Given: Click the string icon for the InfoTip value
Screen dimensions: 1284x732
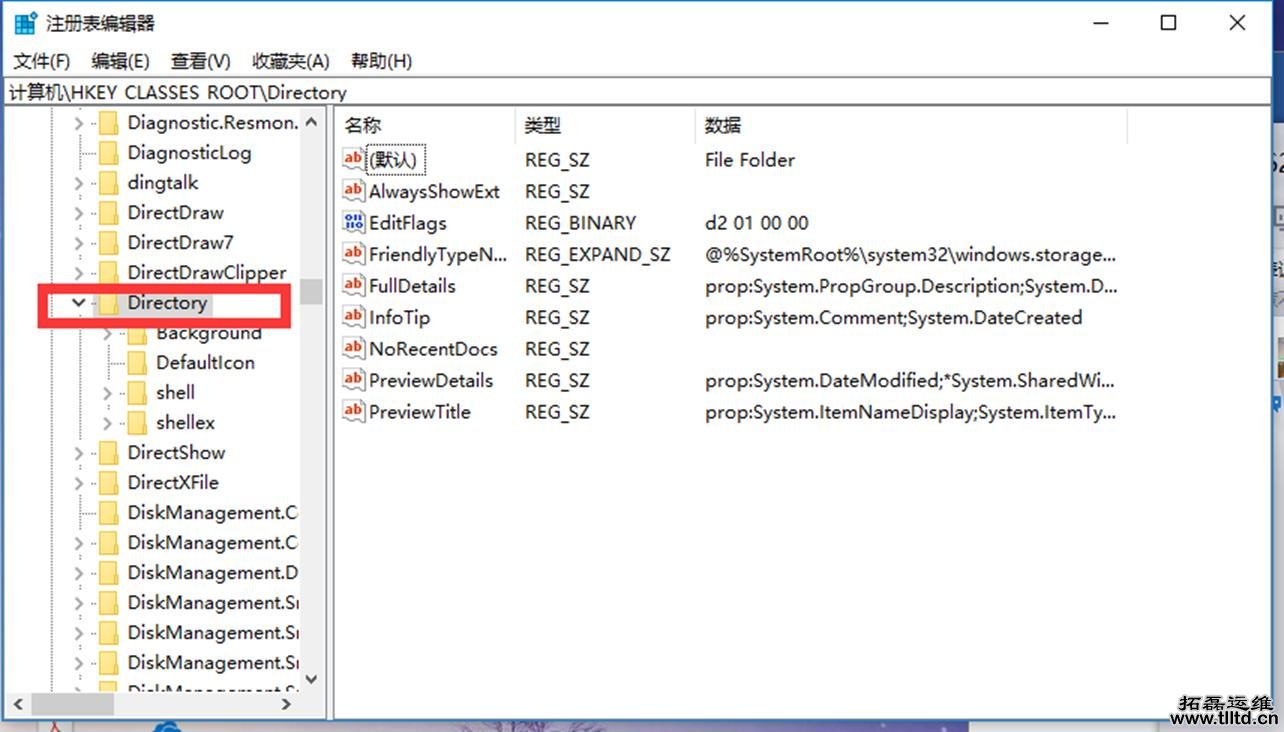Looking at the screenshot, I should (354, 317).
